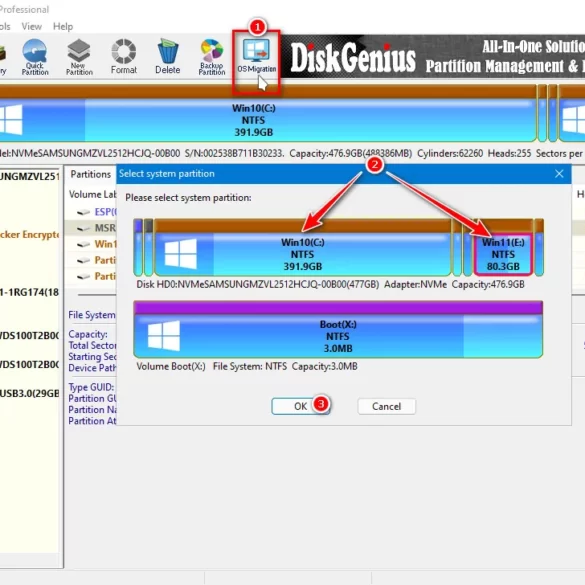
Task: Select the USB3.0(29GB disk in the sidebar
Action: (29, 394)
